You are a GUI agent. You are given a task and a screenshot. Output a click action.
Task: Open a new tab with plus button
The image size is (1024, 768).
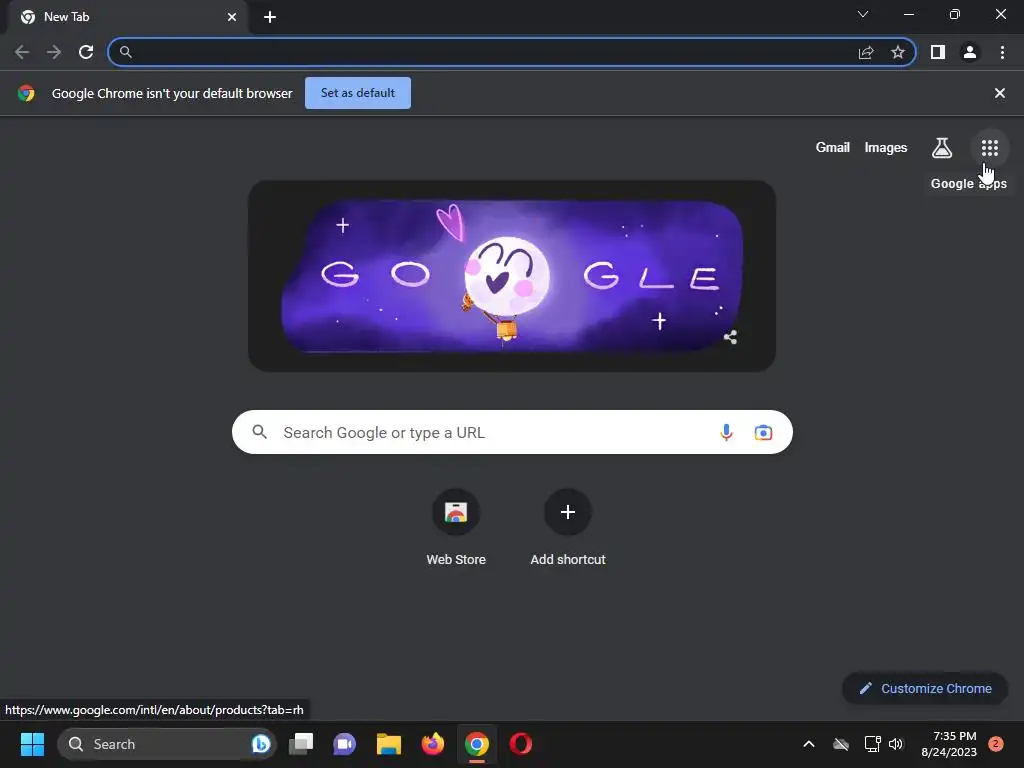coord(270,17)
